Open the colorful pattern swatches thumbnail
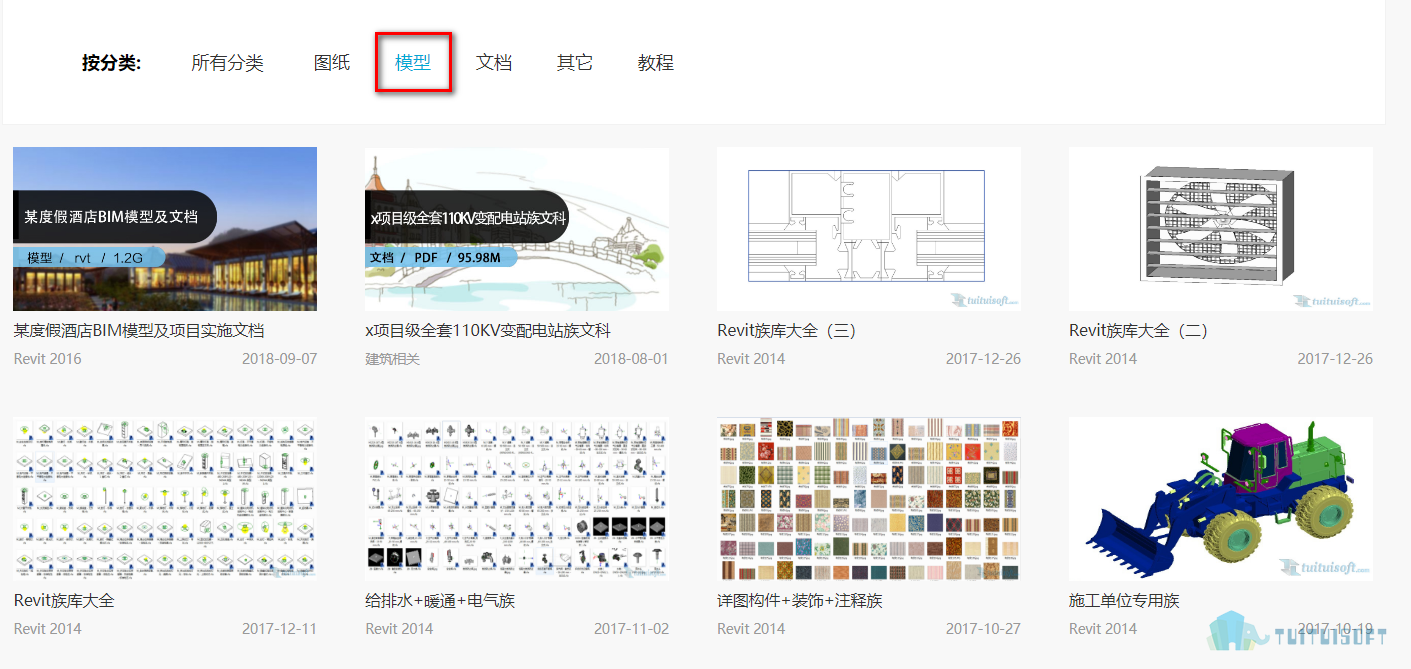 [869, 499]
